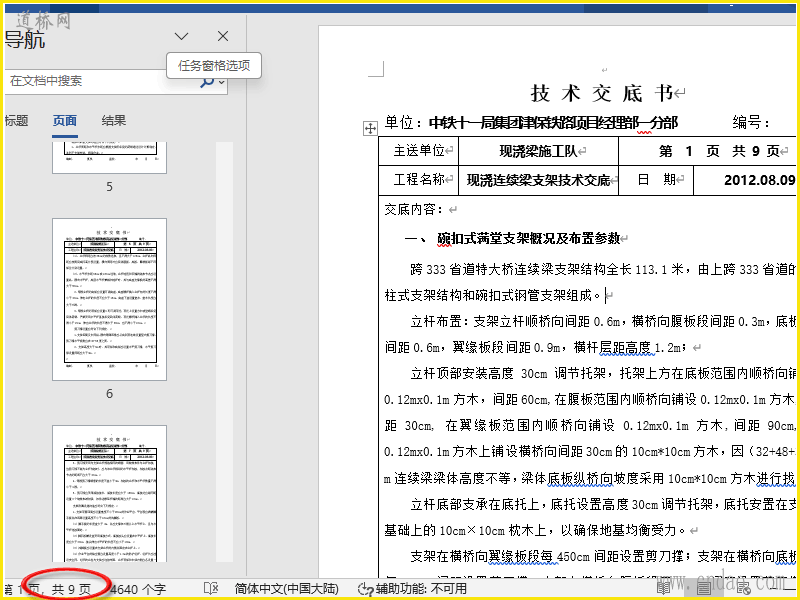The height and width of the screenshot is (600, 800).
Task: Click the 4640 个字 word count
Action: click(x=138, y=590)
